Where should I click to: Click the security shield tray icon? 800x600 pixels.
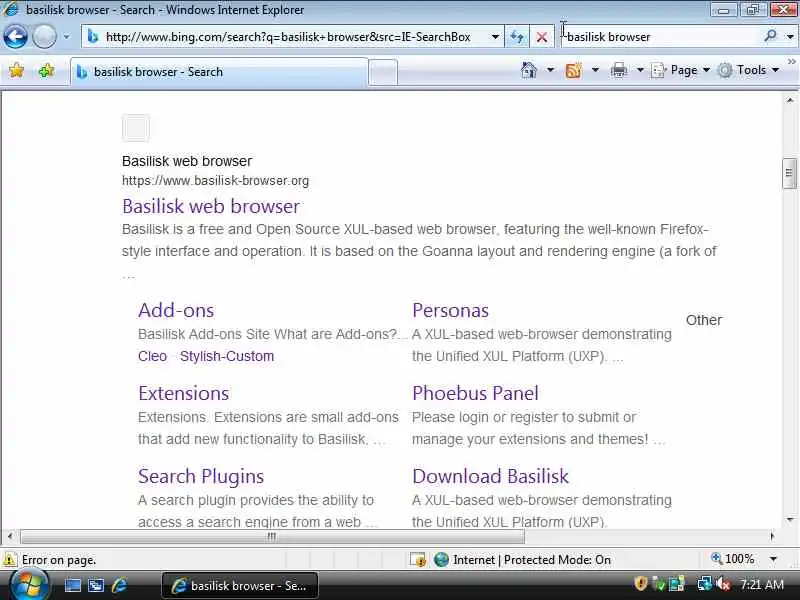[641, 583]
